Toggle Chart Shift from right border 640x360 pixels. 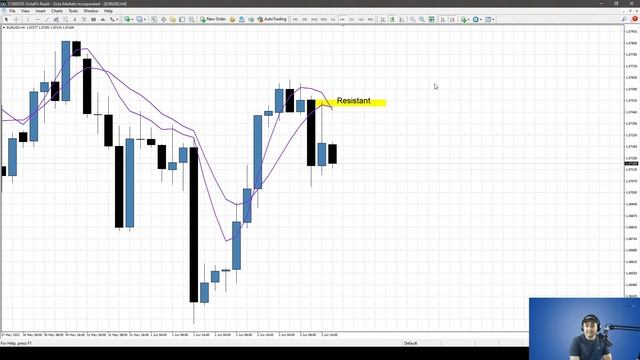[x=452, y=19]
